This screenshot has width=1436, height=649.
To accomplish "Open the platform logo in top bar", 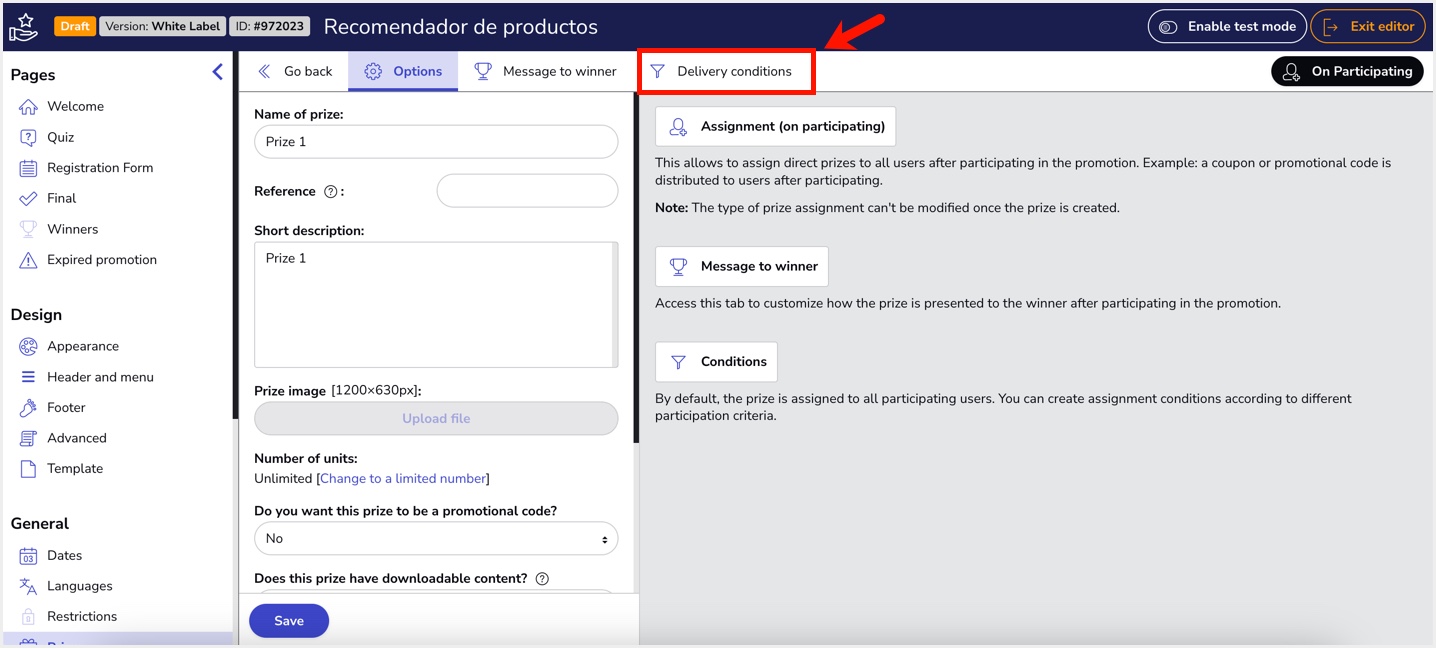I will pos(22,25).
